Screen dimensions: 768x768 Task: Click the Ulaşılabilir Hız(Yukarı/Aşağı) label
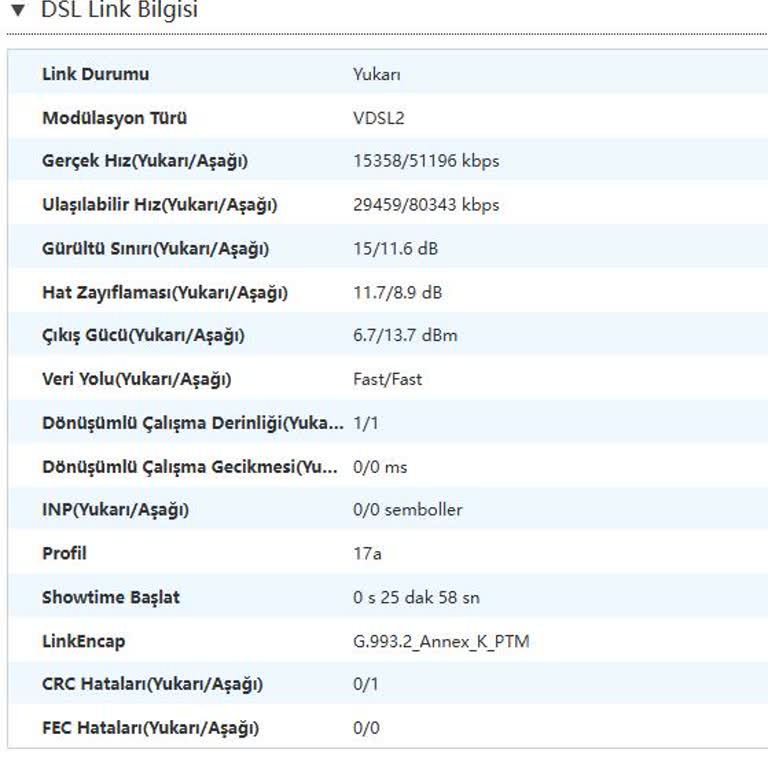coord(160,205)
